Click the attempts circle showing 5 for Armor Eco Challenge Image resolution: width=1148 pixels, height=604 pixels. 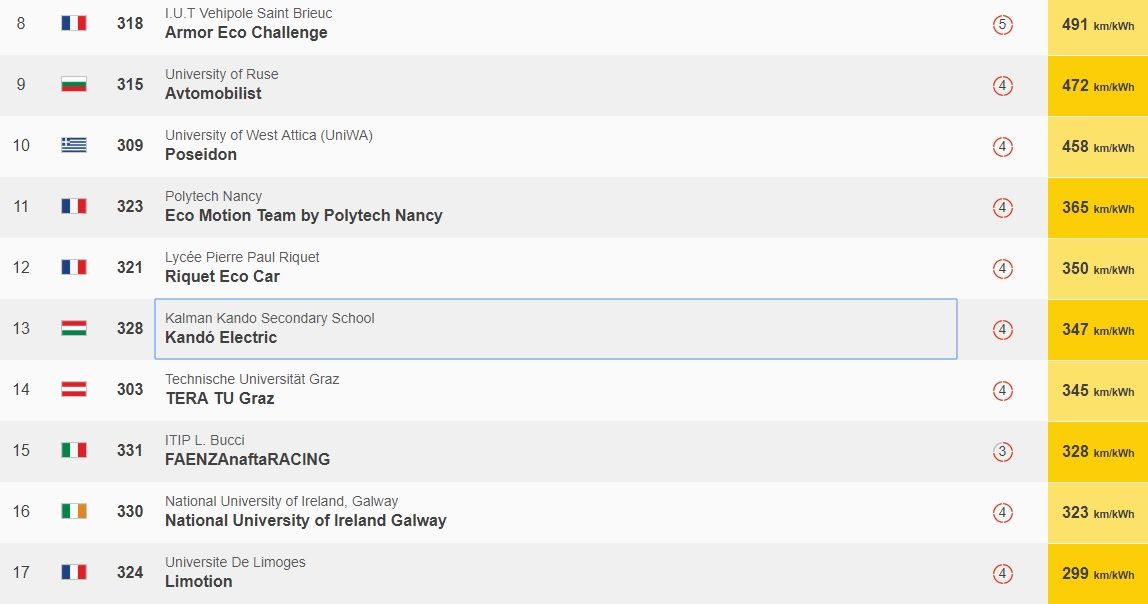tap(1003, 25)
